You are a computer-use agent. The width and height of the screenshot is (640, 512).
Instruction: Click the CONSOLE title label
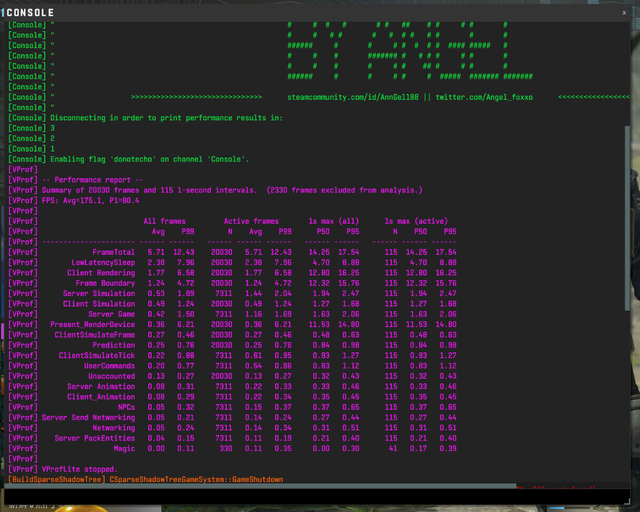(29, 13)
